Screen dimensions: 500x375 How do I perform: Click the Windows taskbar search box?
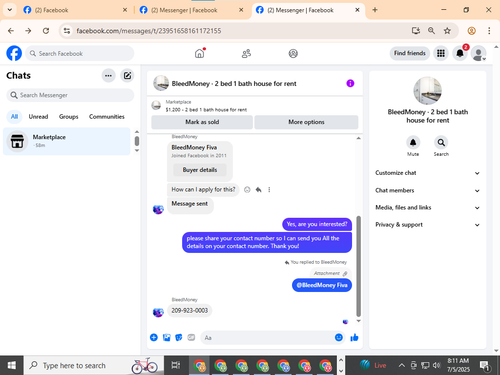pos(94,365)
